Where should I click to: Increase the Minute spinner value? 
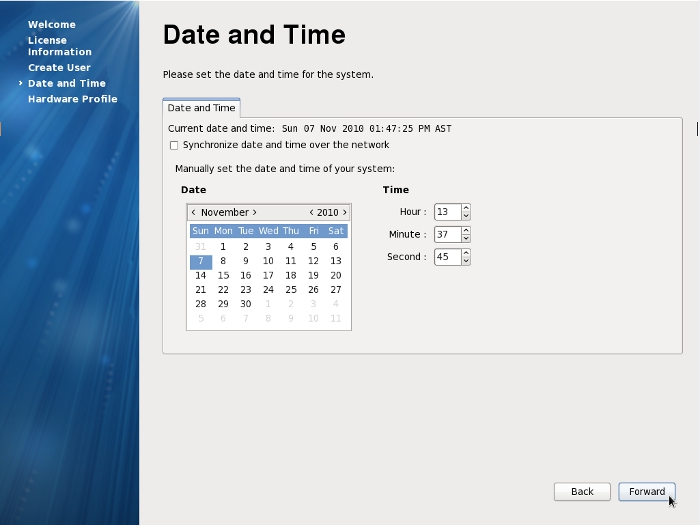tap(466, 231)
